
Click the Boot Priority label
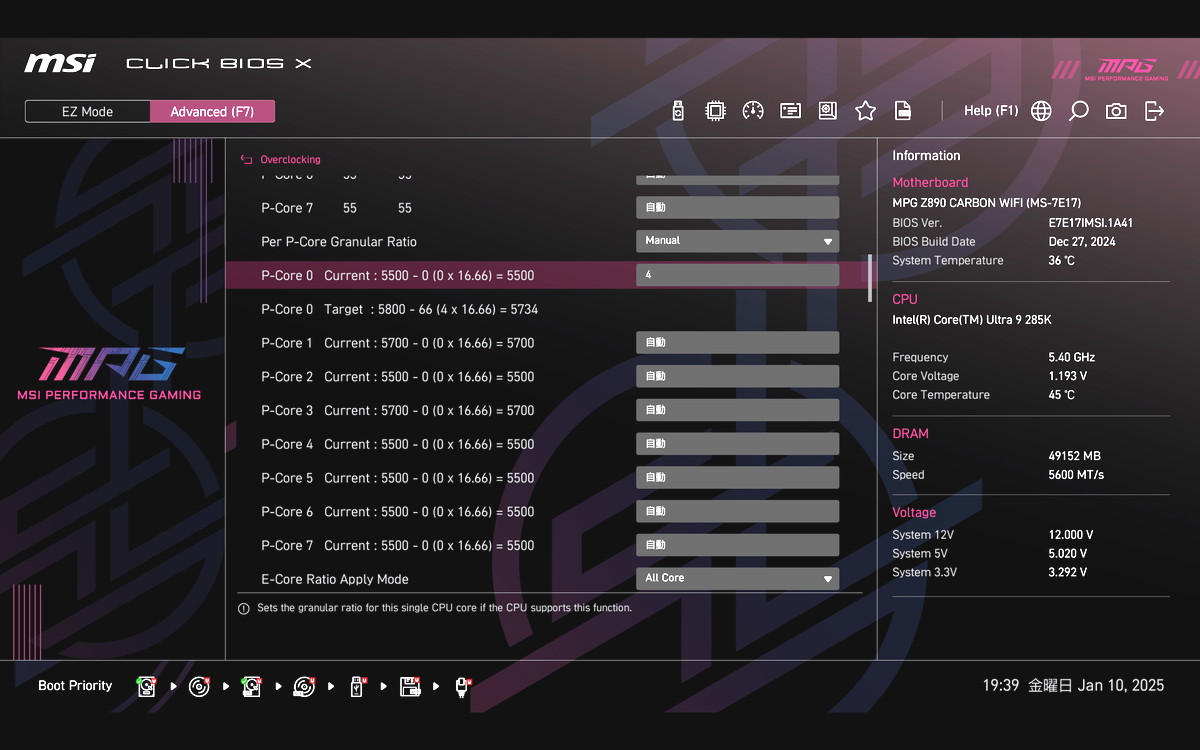[x=75, y=686]
